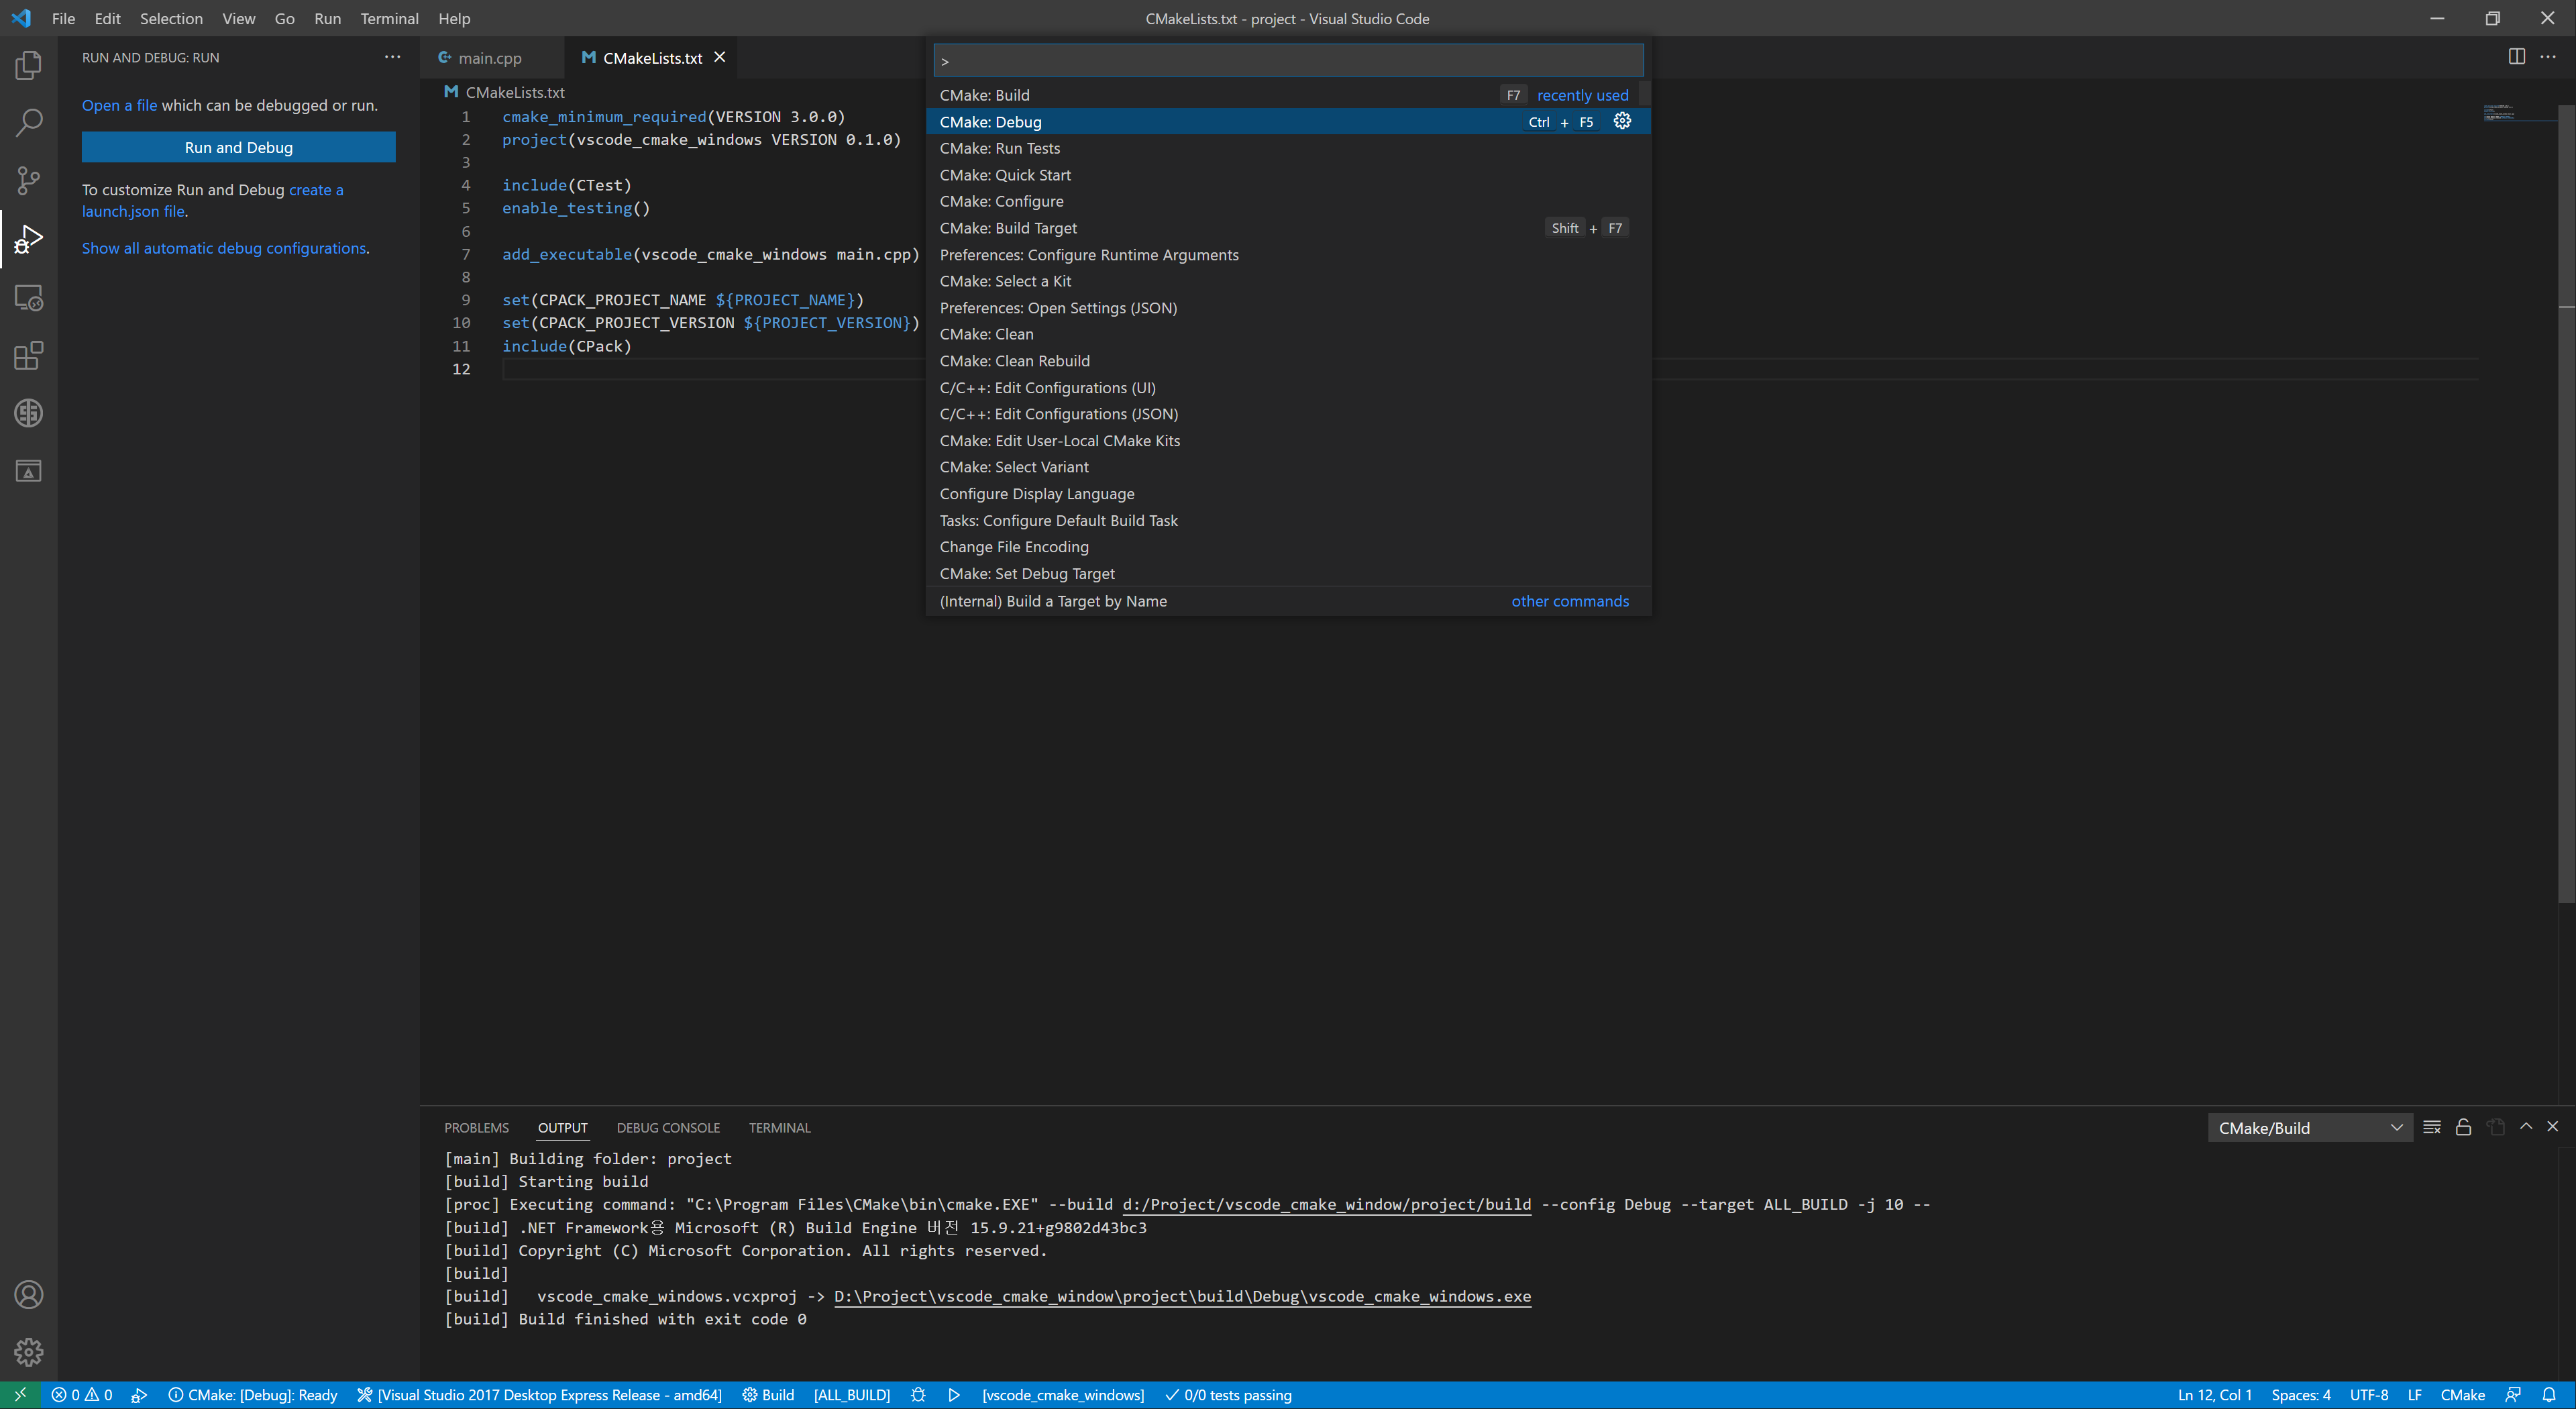Open Run and Debug panel ellipsis menu
The image size is (2576, 1409).
point(392,57)
